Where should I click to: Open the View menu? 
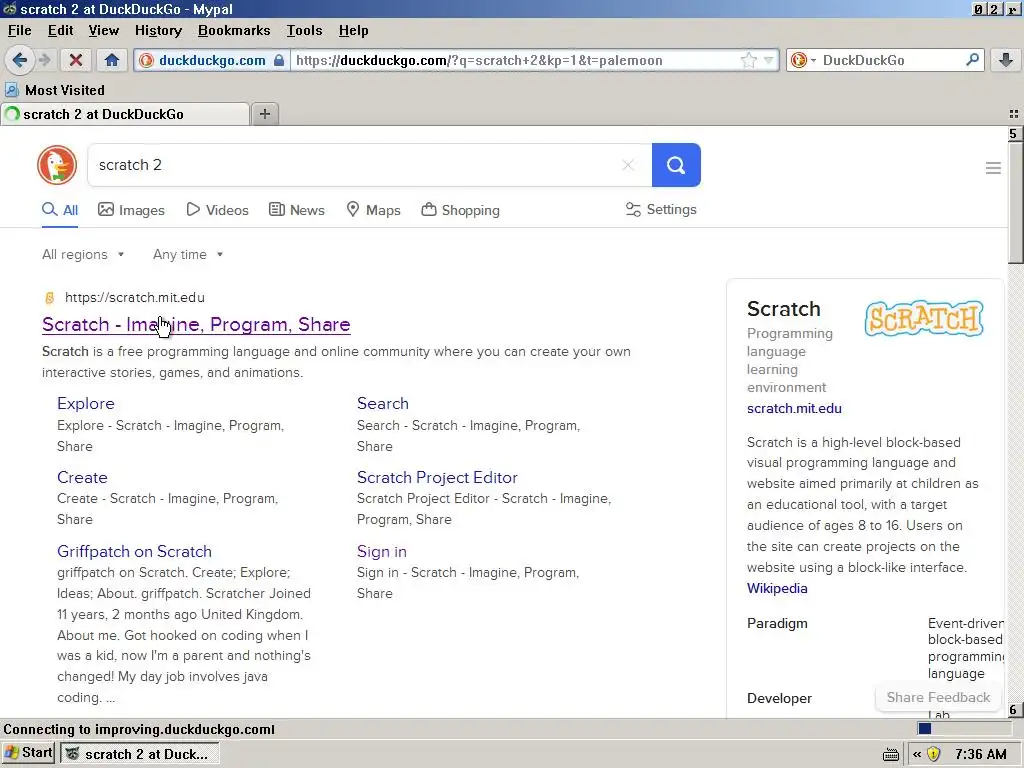[104, 30]
